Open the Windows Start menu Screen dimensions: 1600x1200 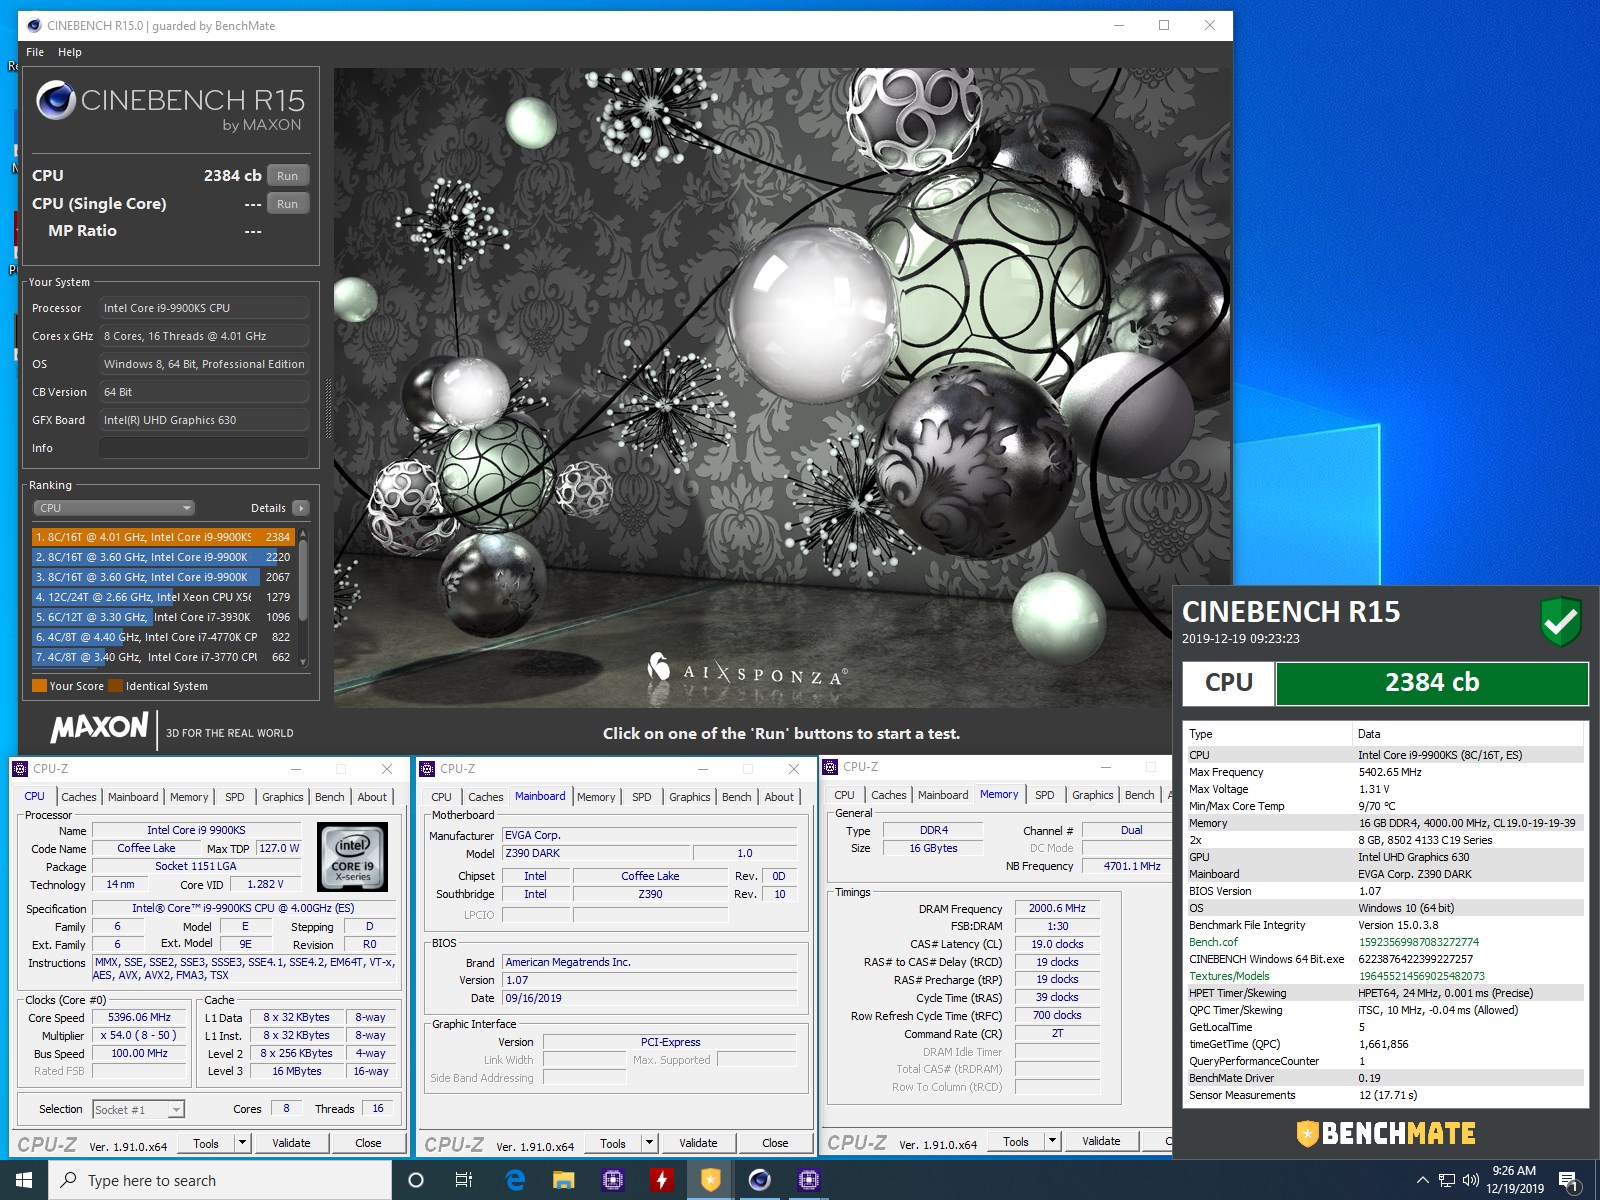click(24, 1180)
